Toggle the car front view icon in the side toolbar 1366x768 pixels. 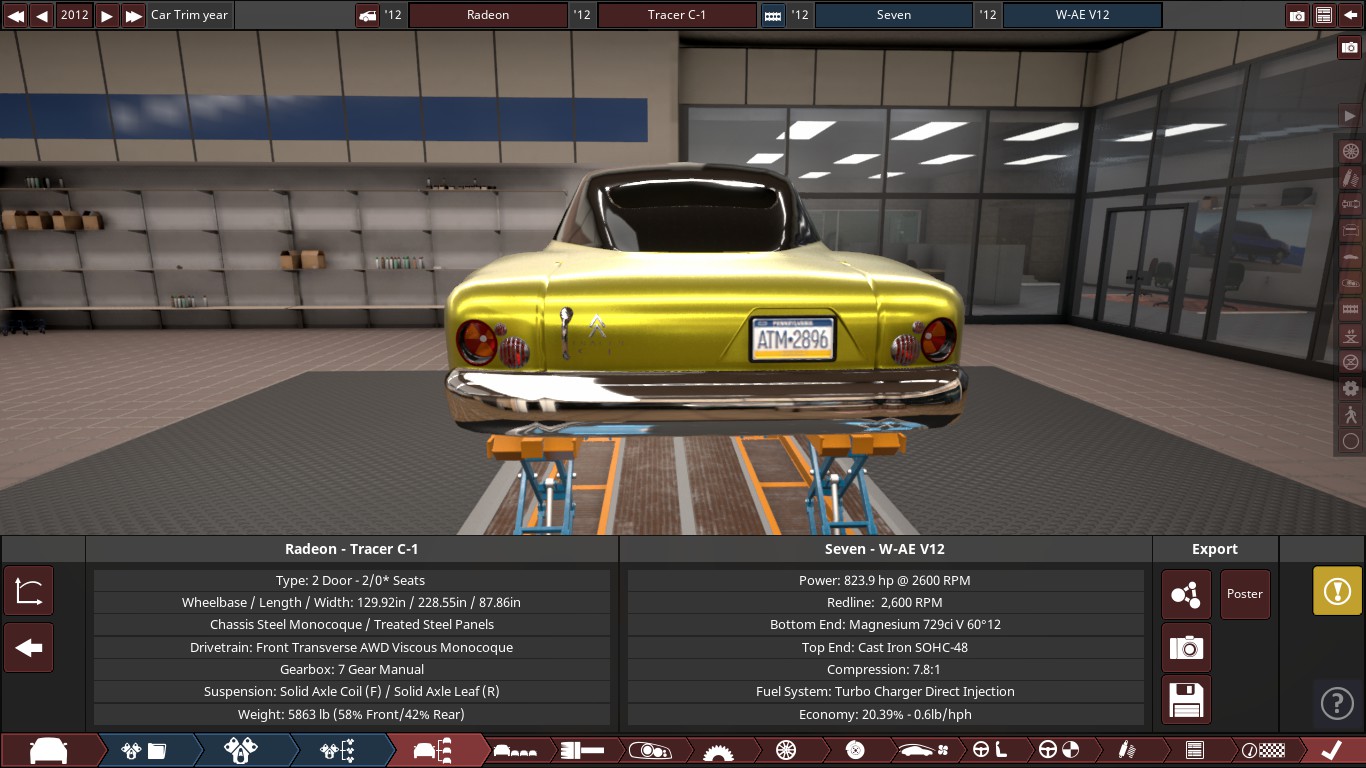point(1350,231)
